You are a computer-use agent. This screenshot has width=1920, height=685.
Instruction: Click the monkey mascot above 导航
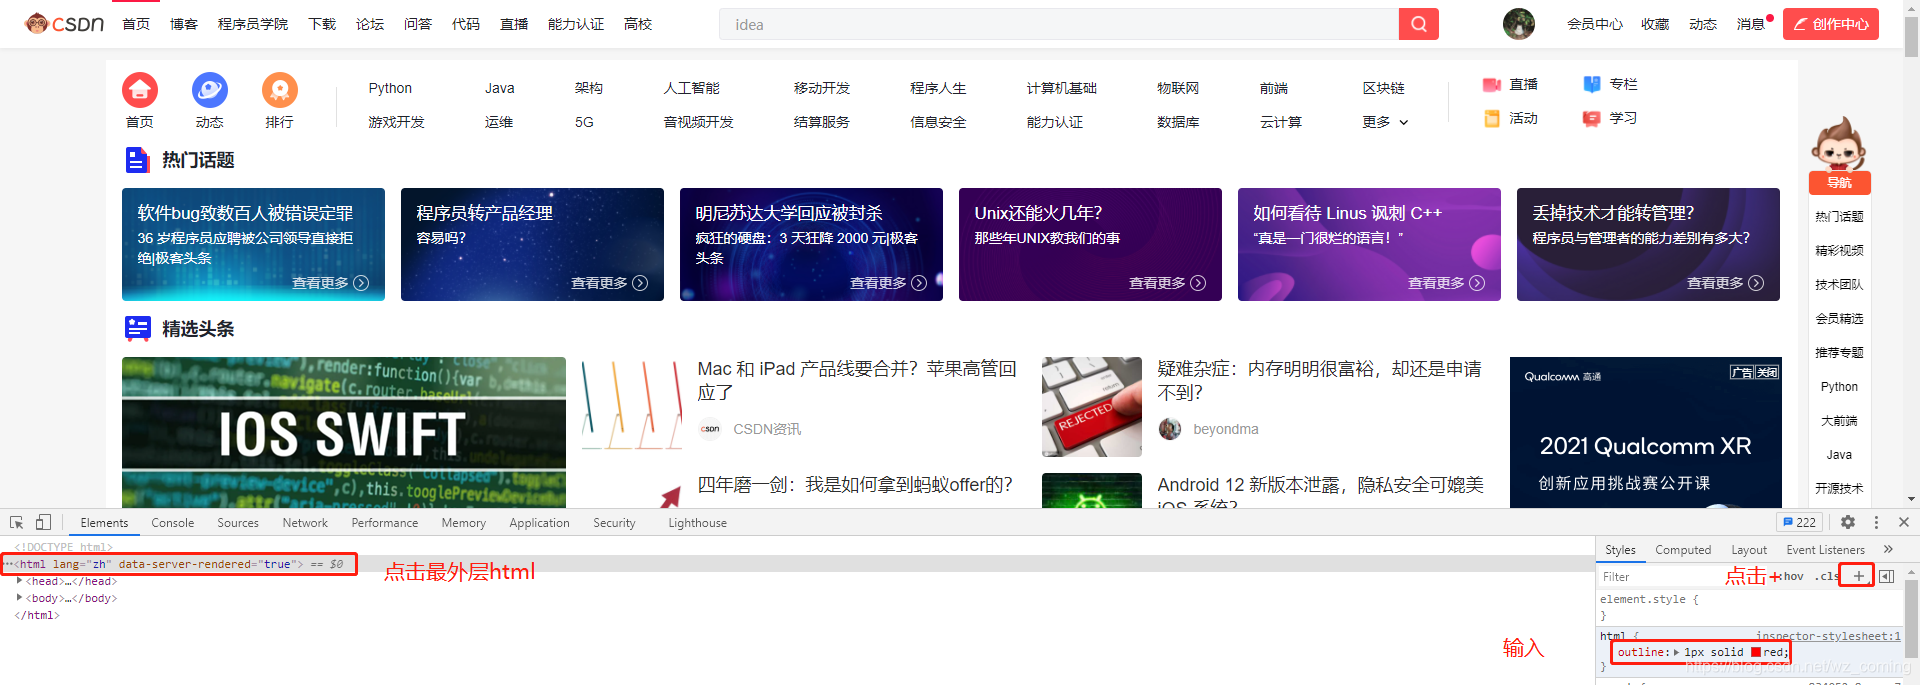point(1839,143)
